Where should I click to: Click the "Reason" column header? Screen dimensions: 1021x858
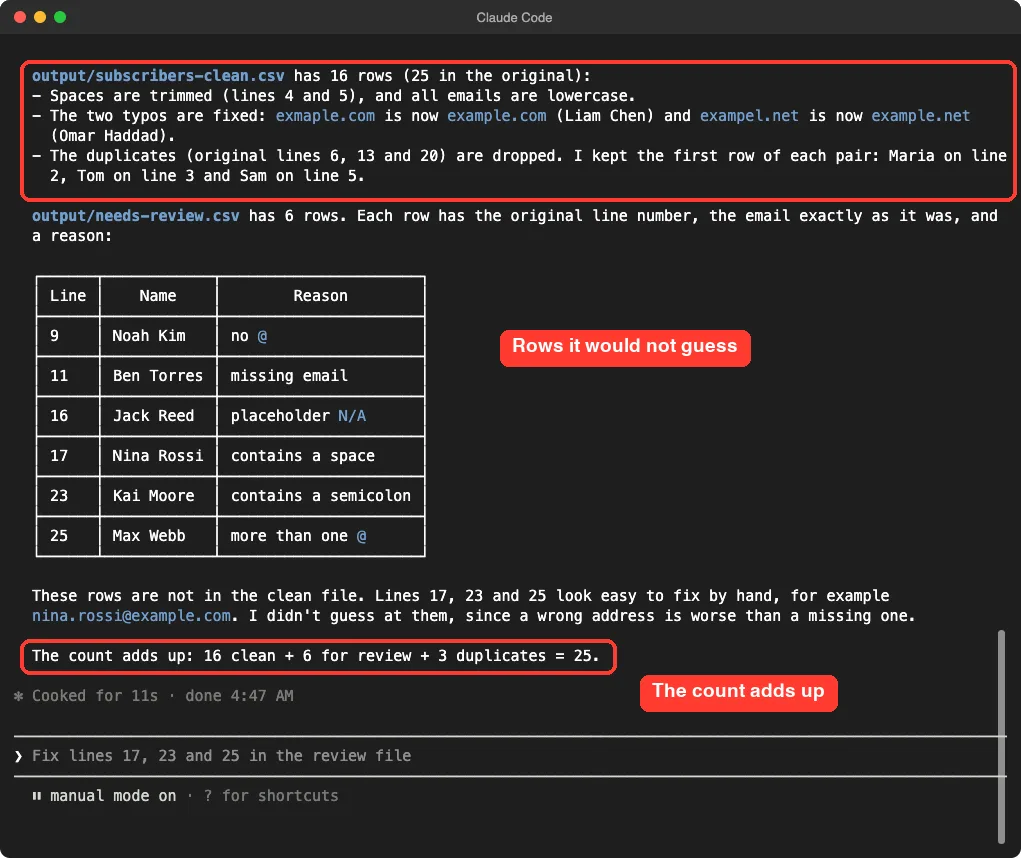320,296
